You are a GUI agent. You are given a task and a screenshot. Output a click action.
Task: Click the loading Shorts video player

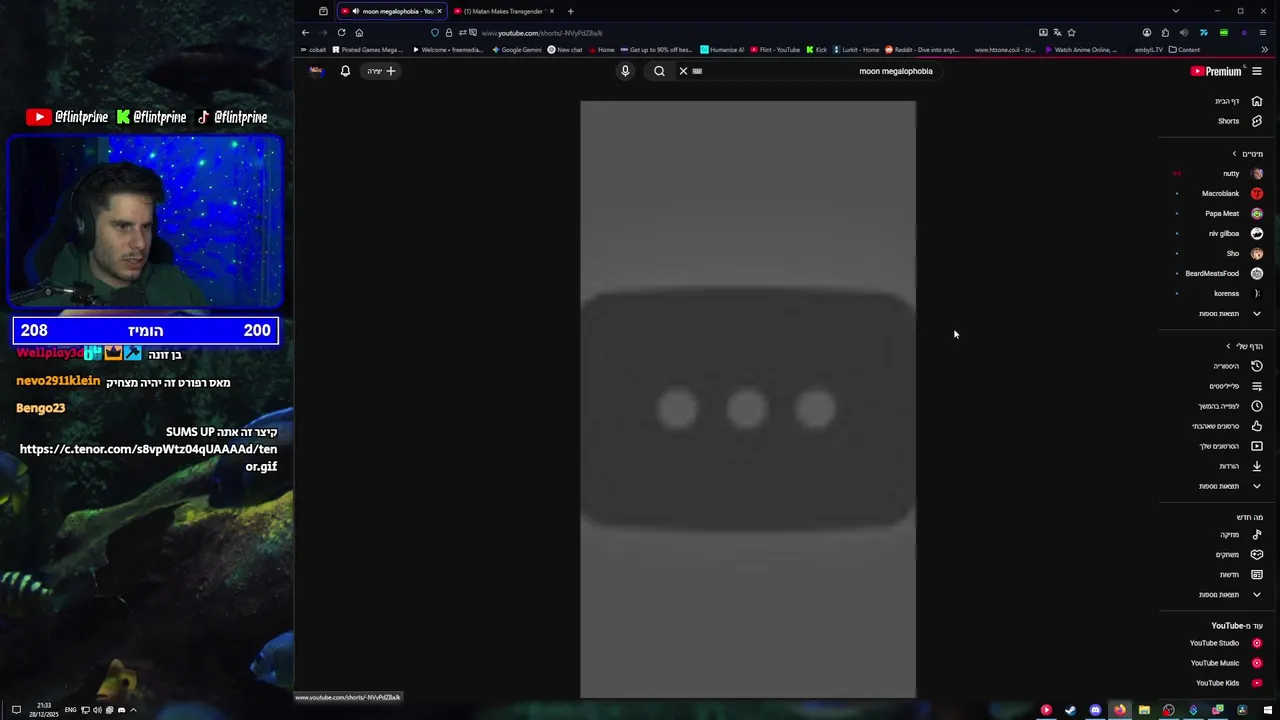coord(748,399)
